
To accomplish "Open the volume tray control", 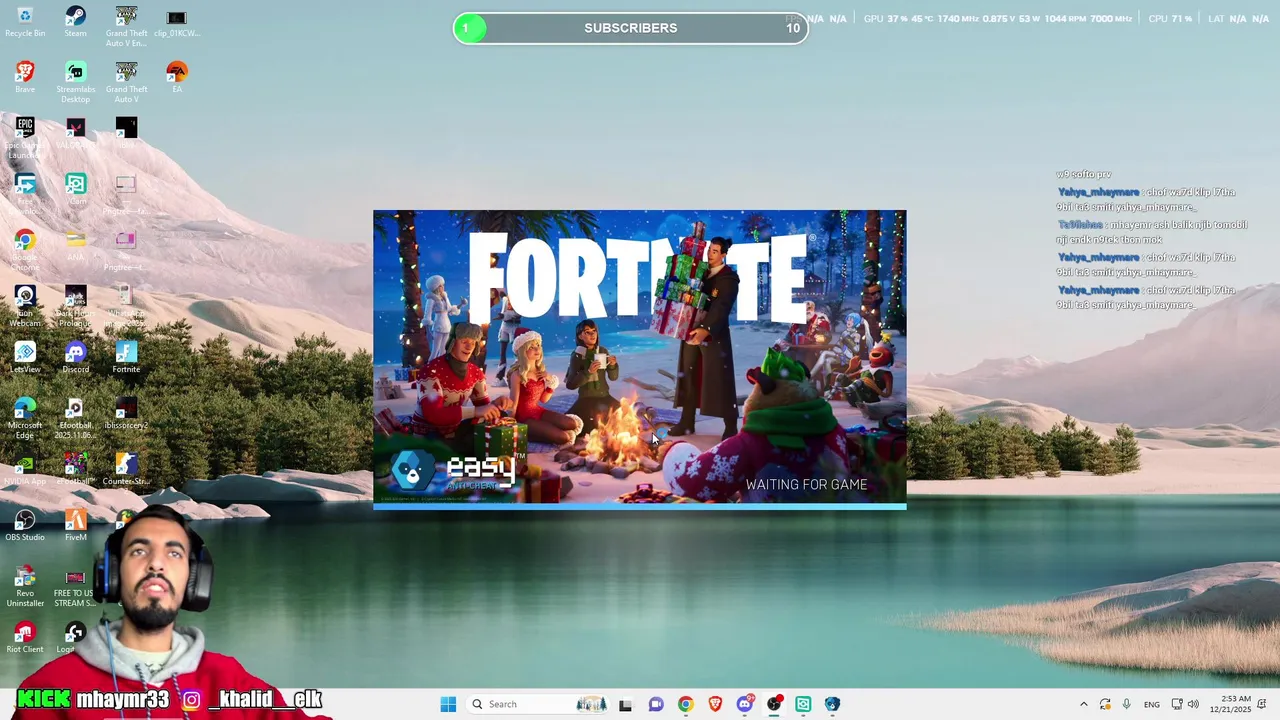I will click(1193, 704).
